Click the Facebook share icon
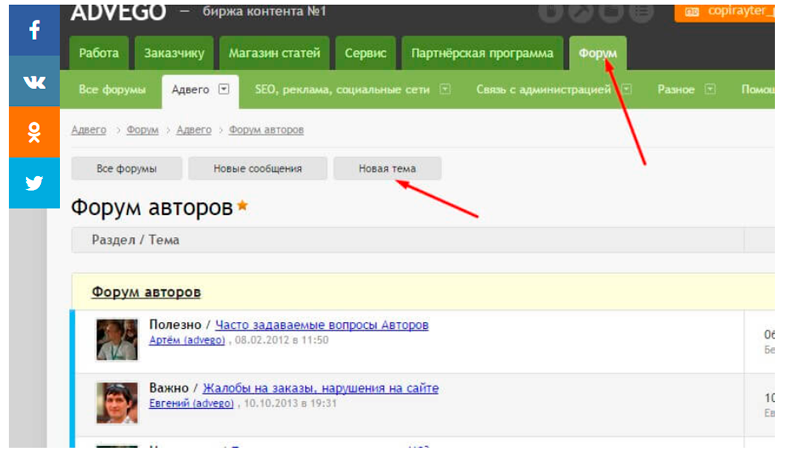 pos(35,30)
